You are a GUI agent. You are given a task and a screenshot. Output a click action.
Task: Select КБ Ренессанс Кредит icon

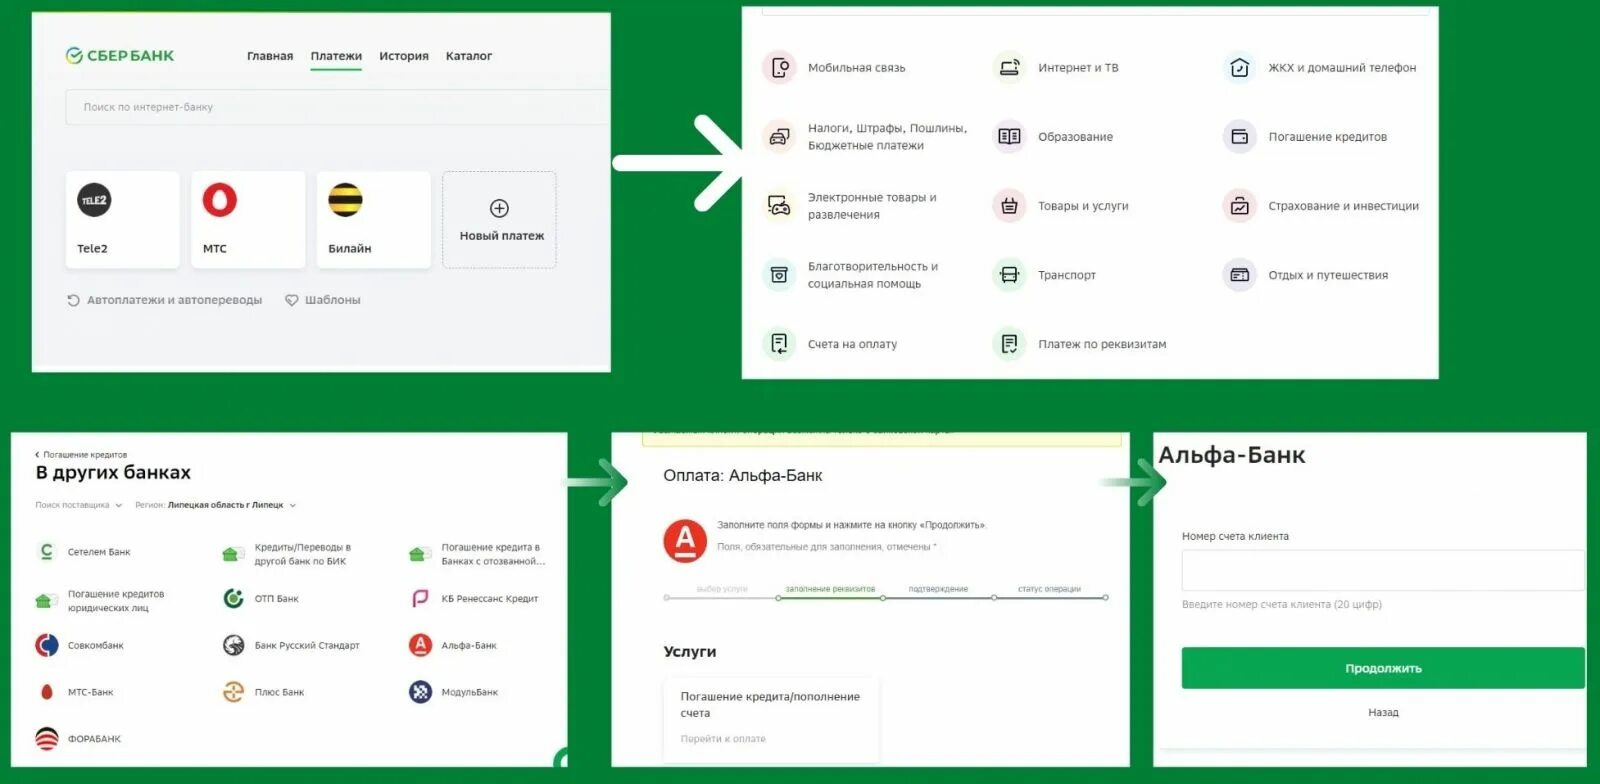point(420,598)
